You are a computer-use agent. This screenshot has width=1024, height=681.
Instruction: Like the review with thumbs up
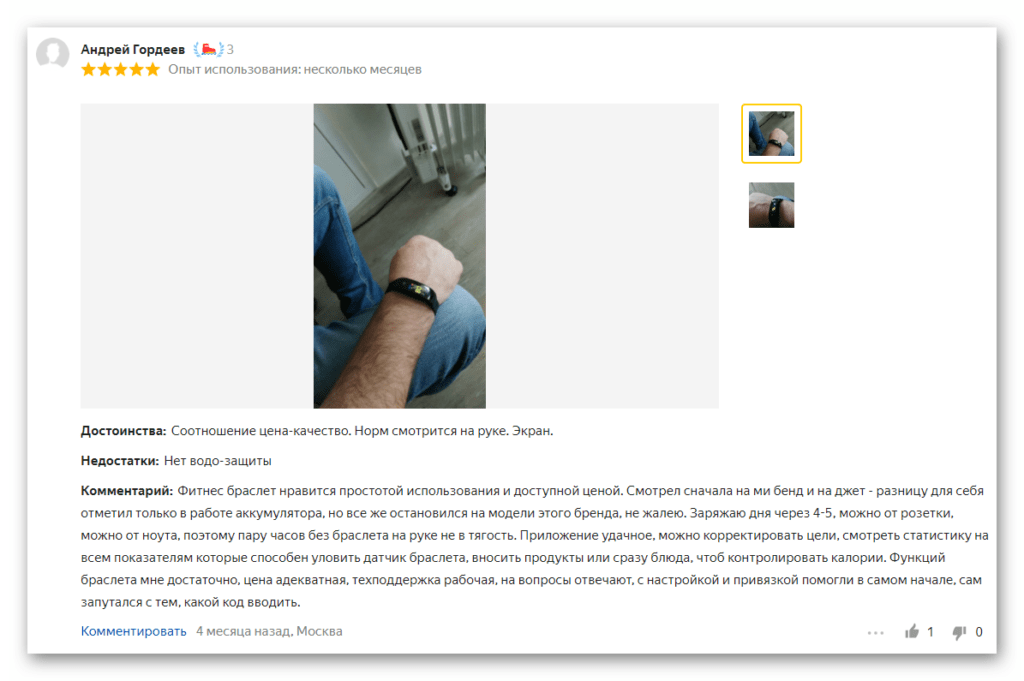(912, 631)
